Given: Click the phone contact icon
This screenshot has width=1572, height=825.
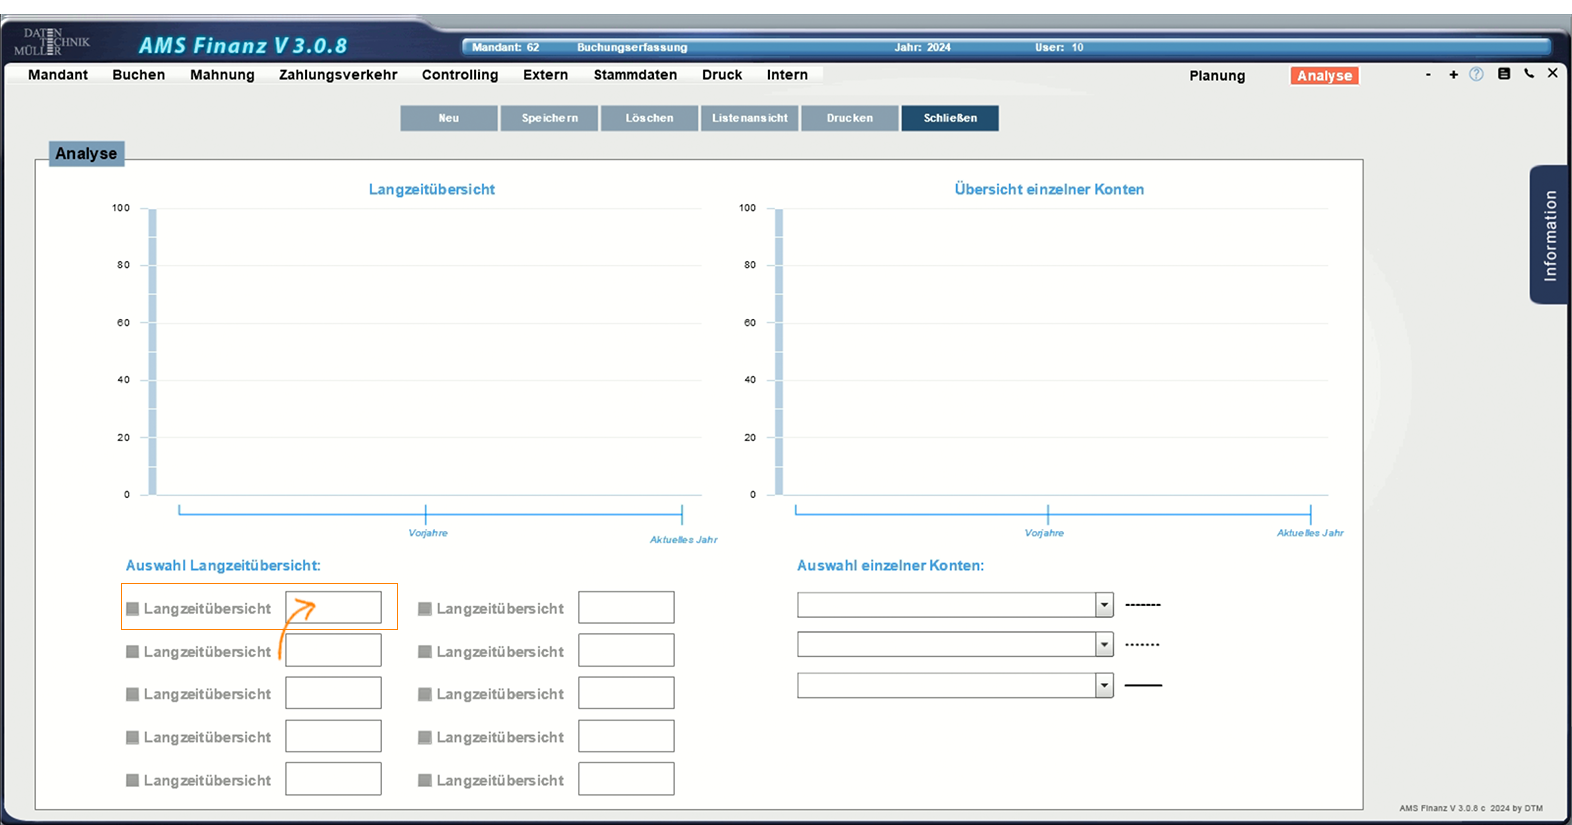Looking at the screenshot, I should (1529, 74).
